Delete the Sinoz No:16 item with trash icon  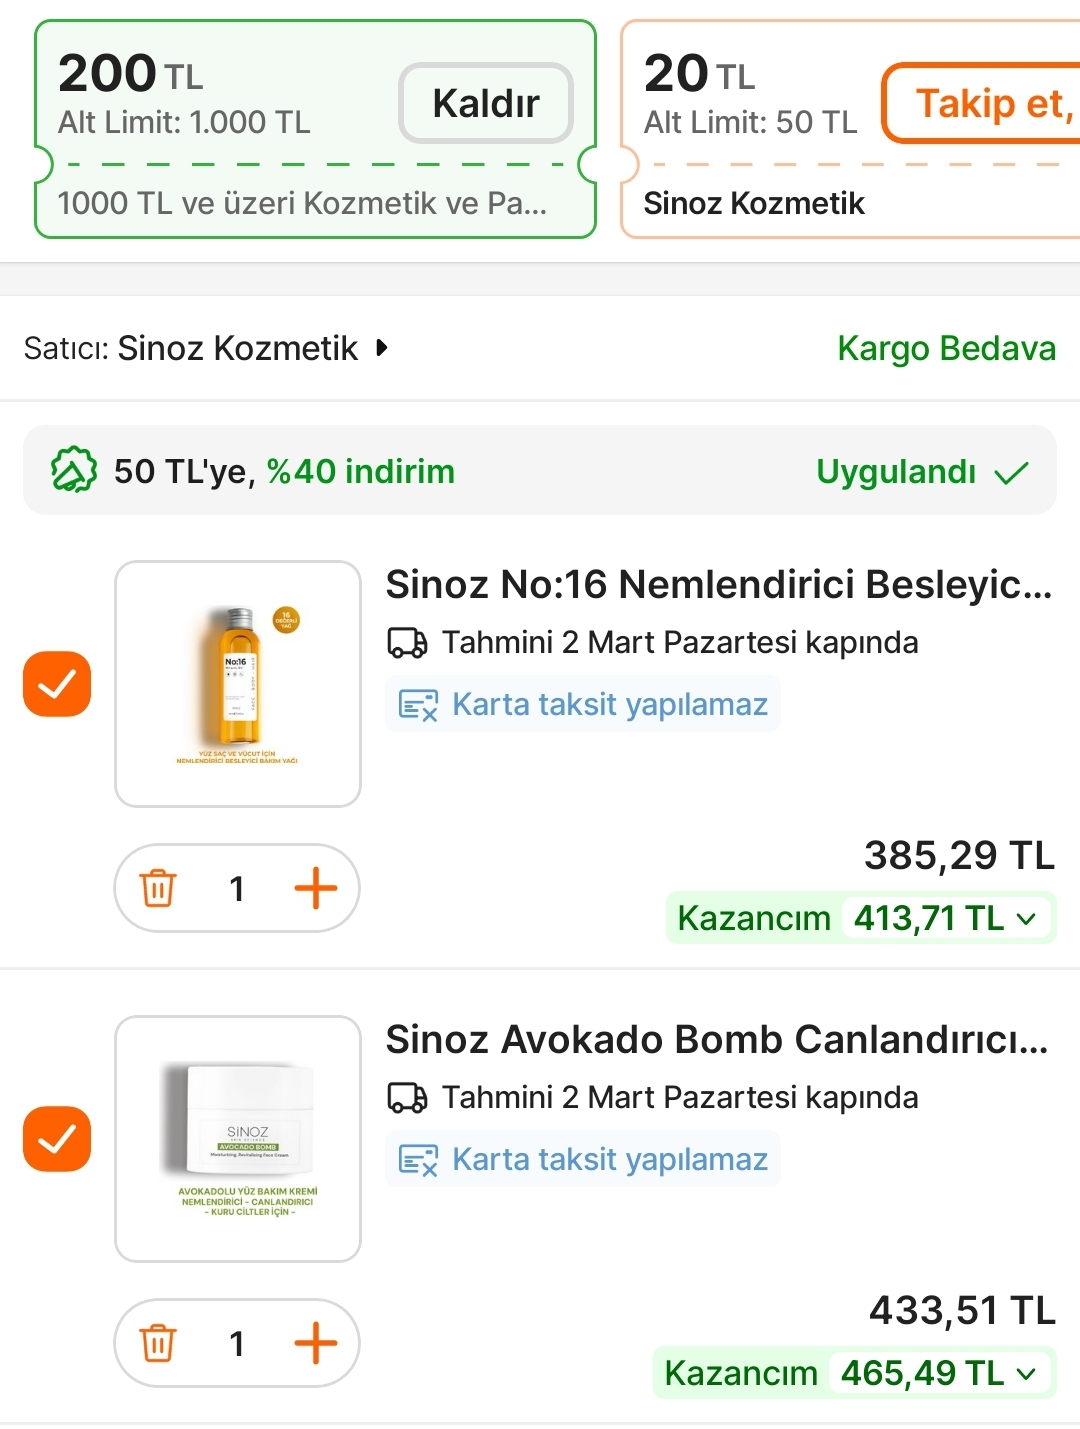click(158, 888)
